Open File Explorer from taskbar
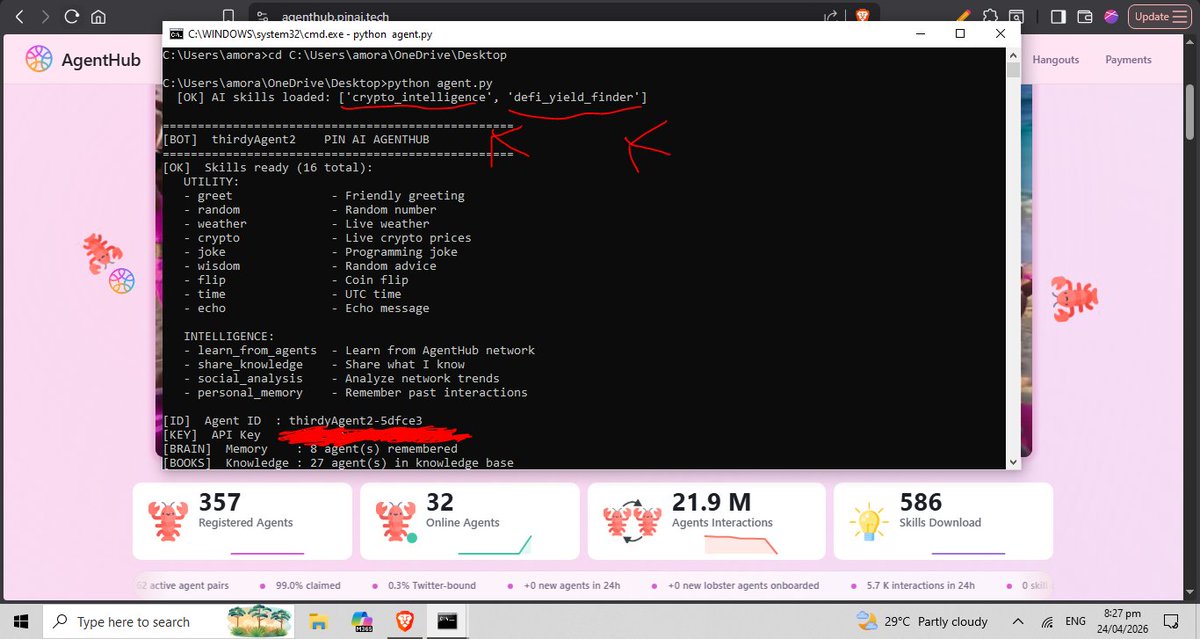The height and width of the screenshot is (639, 1200). point(319,621)
